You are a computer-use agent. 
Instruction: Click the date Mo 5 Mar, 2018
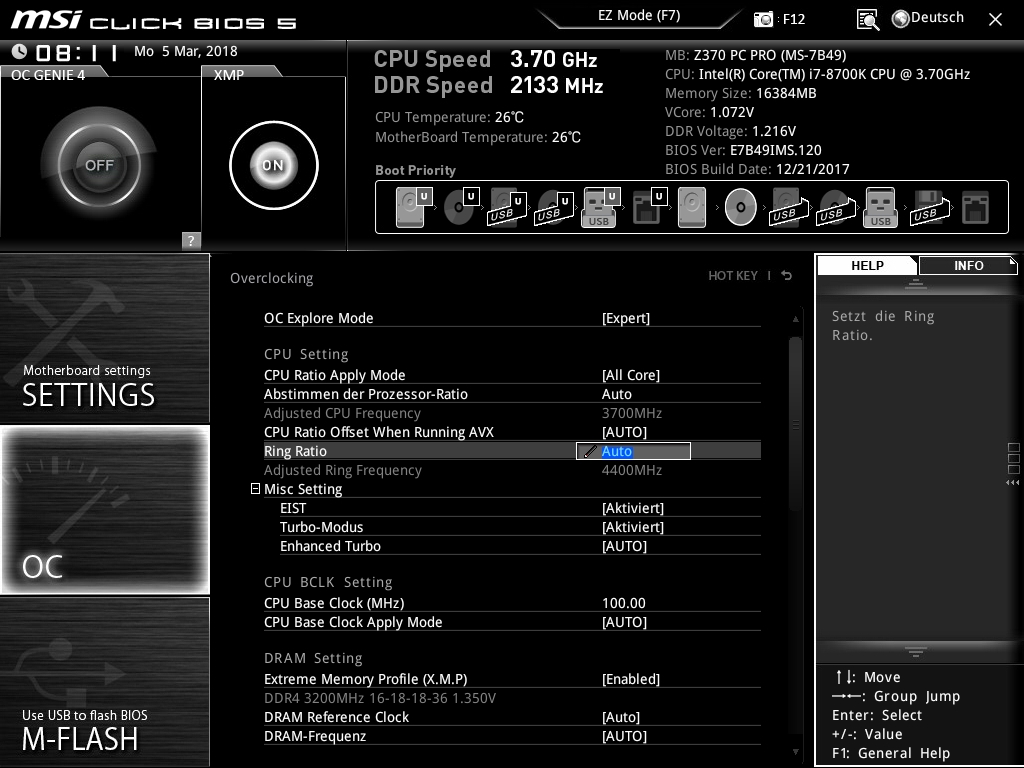pos(185,52)
